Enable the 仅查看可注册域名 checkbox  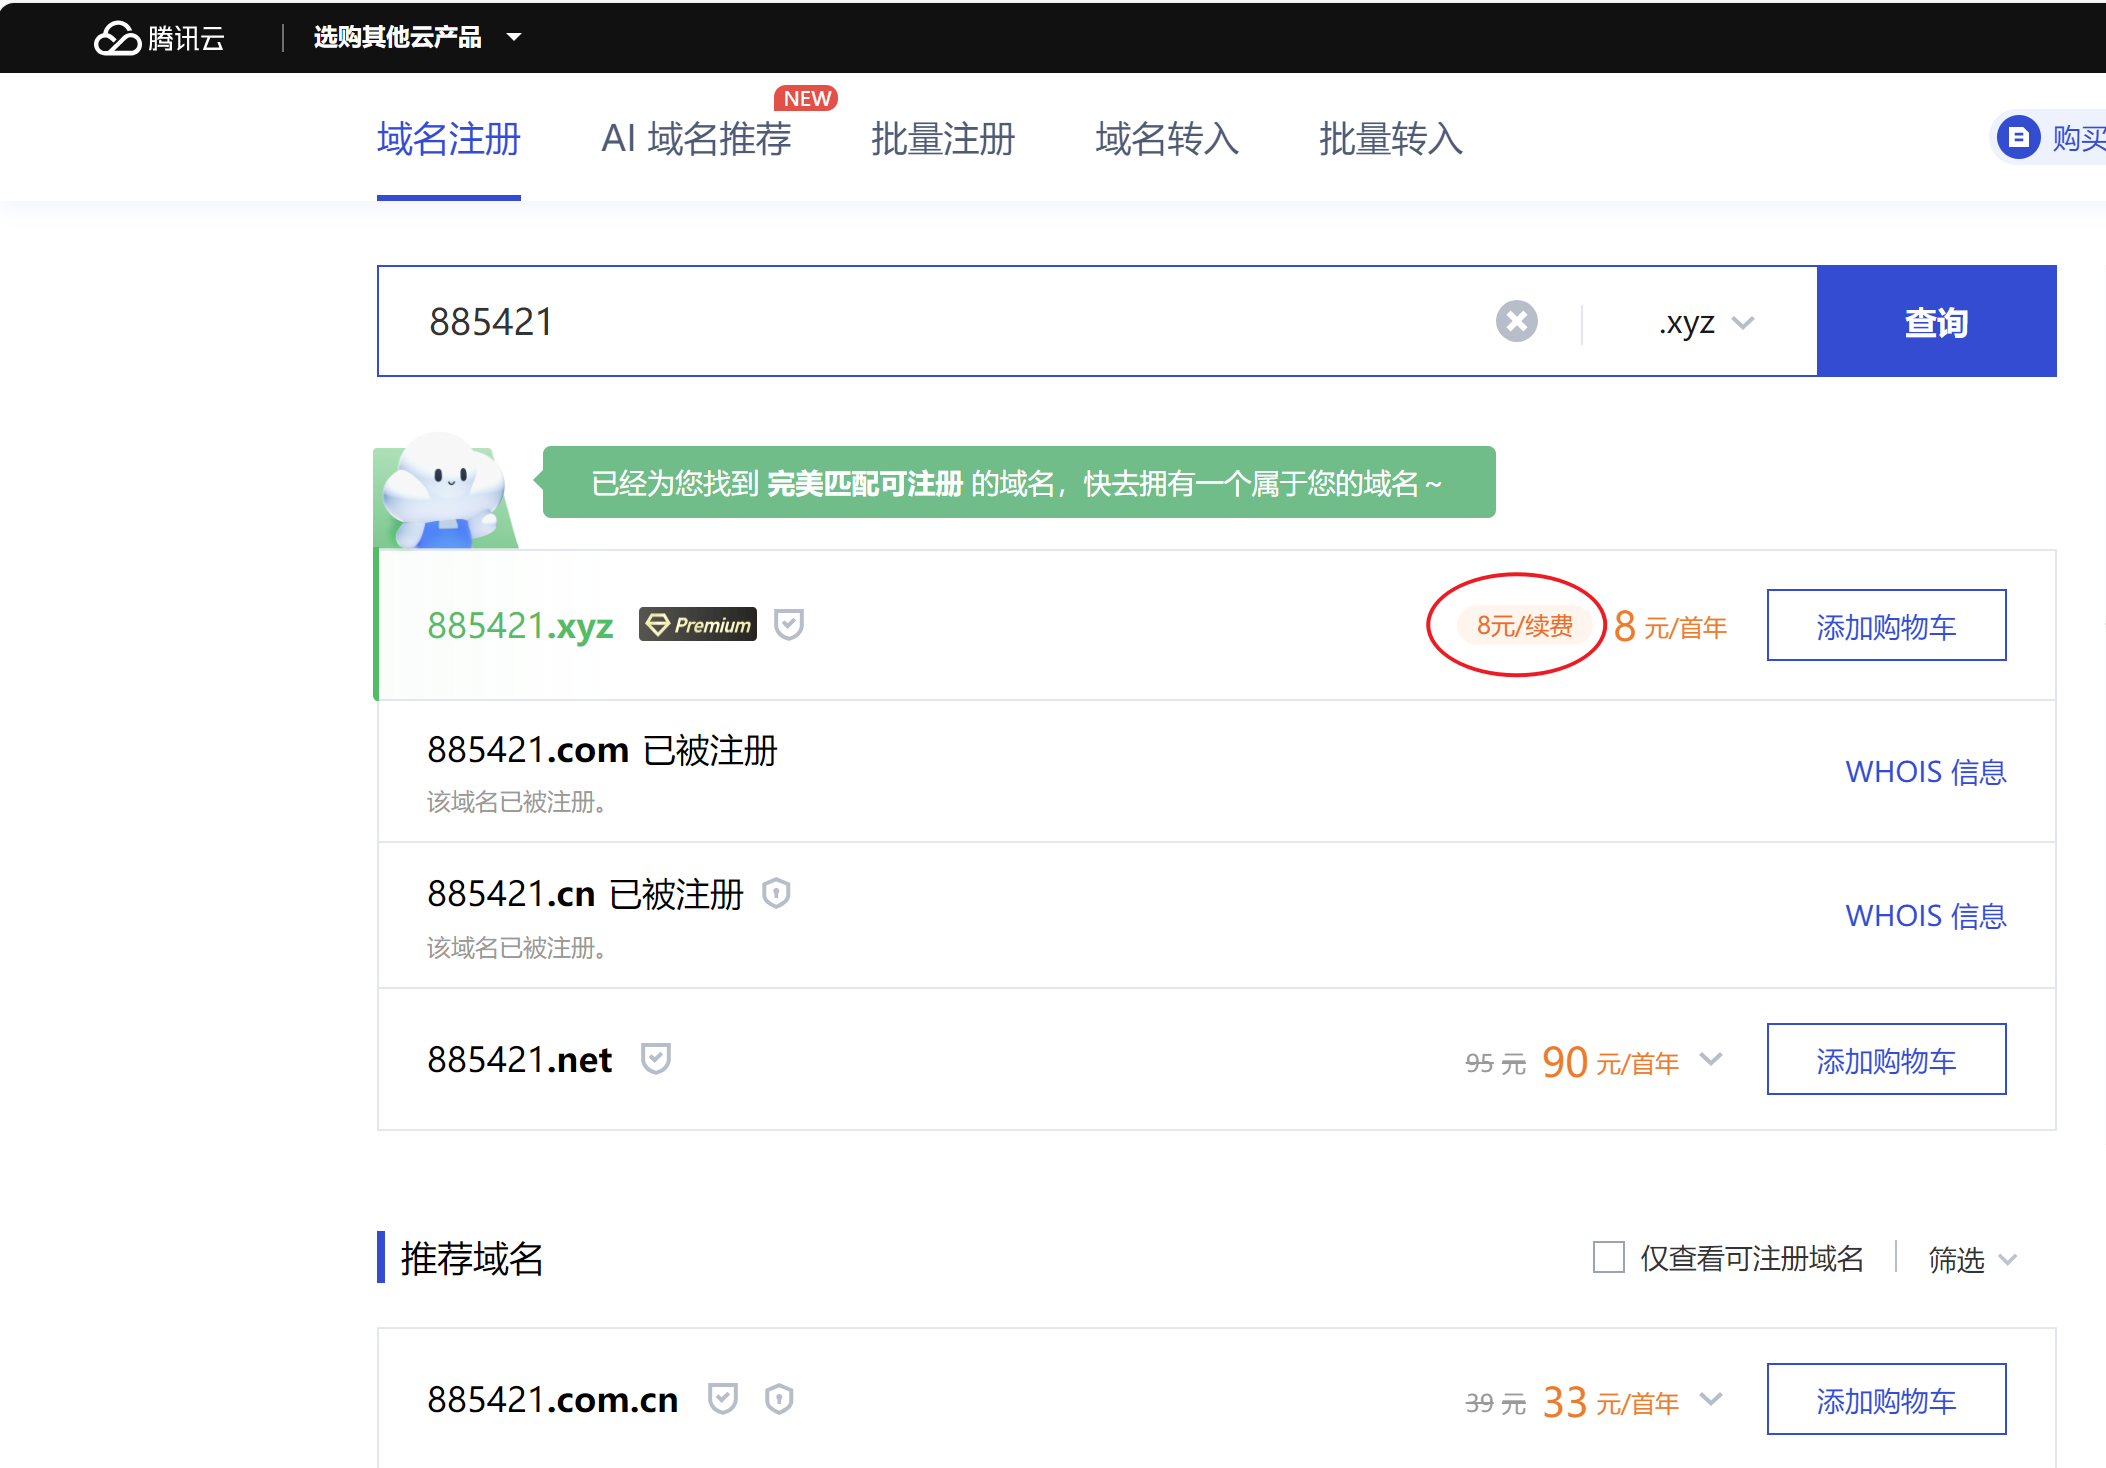point(1608,1257)
